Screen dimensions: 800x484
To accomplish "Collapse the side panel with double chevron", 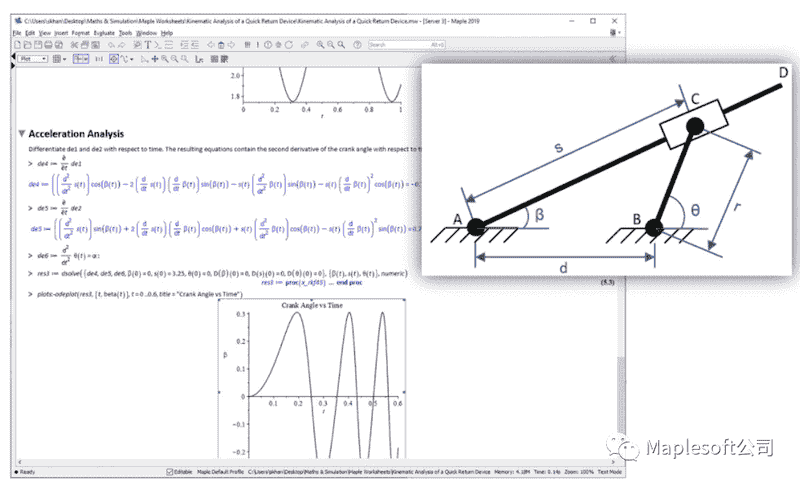I will [x=613, y=59].
